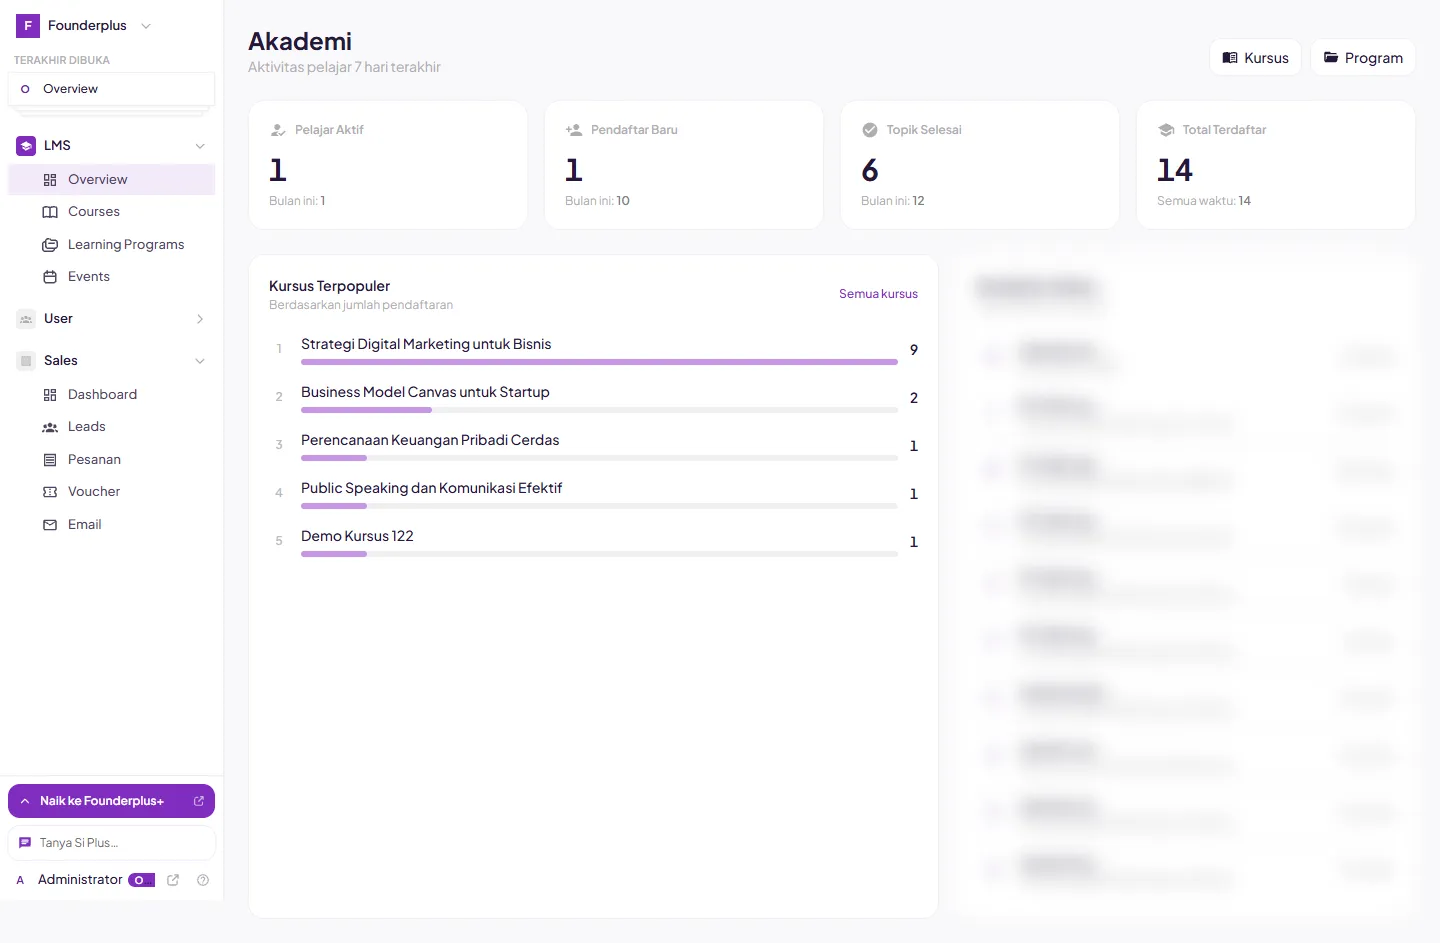Open the Founderplus workspace switcher chevron
1440x943 pixels.
click(146, 26)
